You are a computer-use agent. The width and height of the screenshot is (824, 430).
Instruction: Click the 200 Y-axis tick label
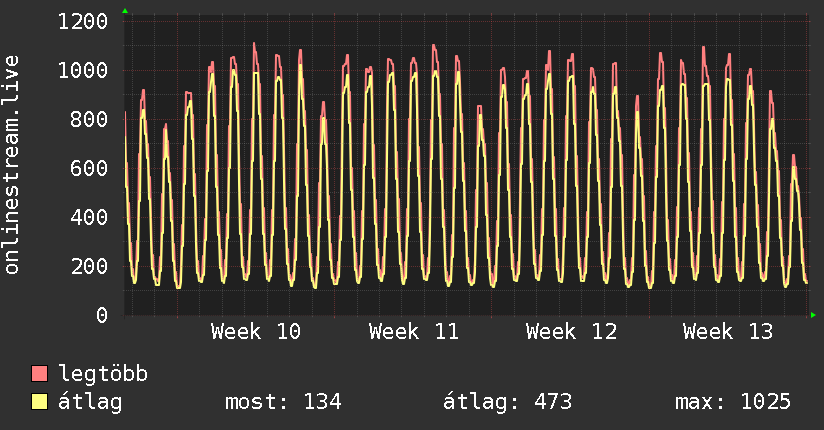(x=89, y=266)
